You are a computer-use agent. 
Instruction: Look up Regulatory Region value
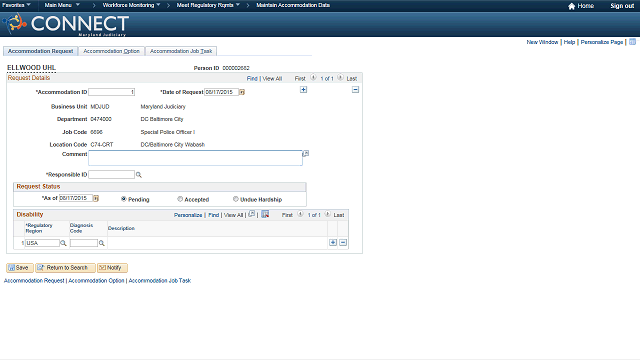pos(63,243)
